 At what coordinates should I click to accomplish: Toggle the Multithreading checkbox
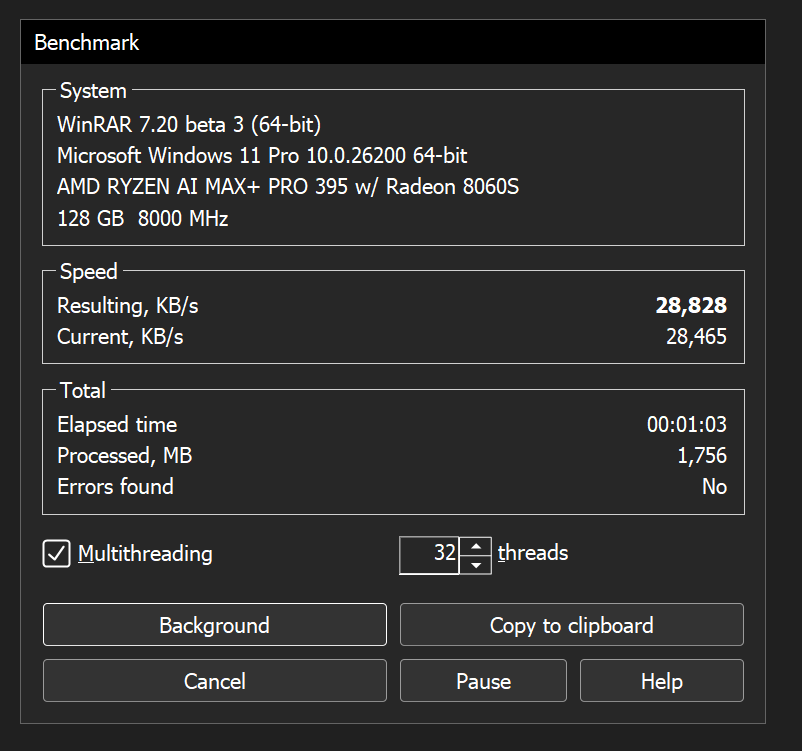point(57,553)
